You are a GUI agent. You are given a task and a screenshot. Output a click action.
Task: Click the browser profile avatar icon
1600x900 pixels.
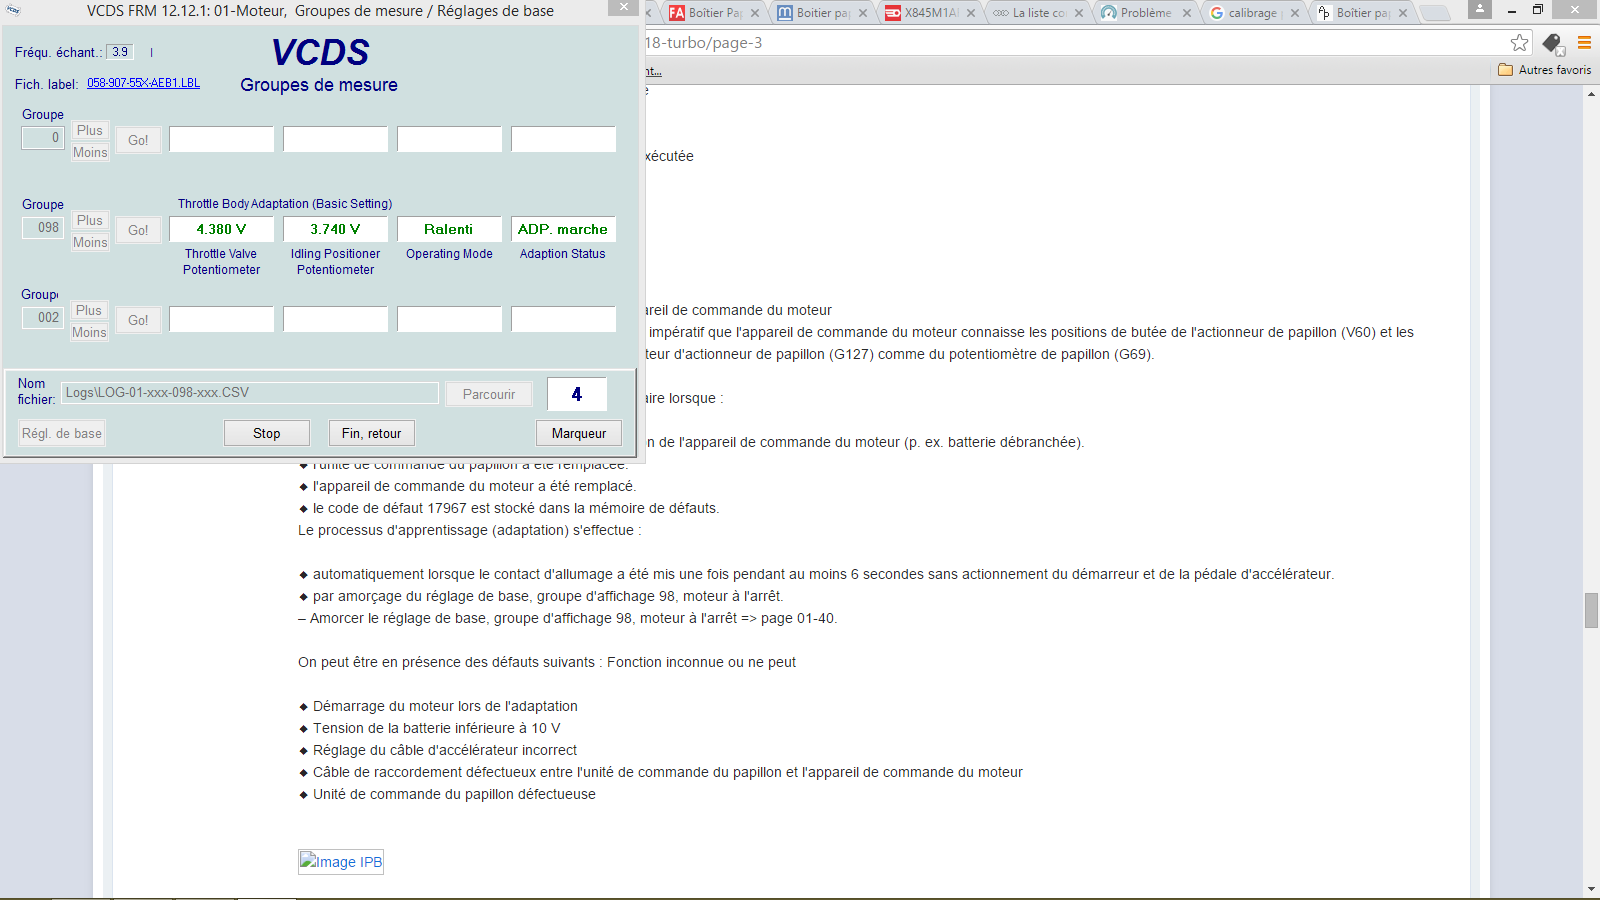(1479, 10)
